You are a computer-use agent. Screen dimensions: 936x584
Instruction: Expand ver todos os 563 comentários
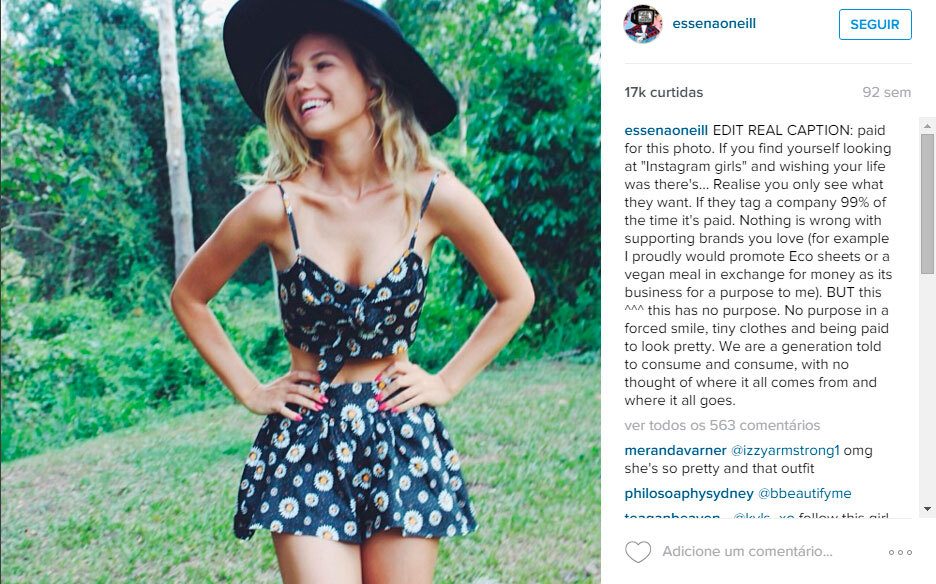click(x=722, y=425)
